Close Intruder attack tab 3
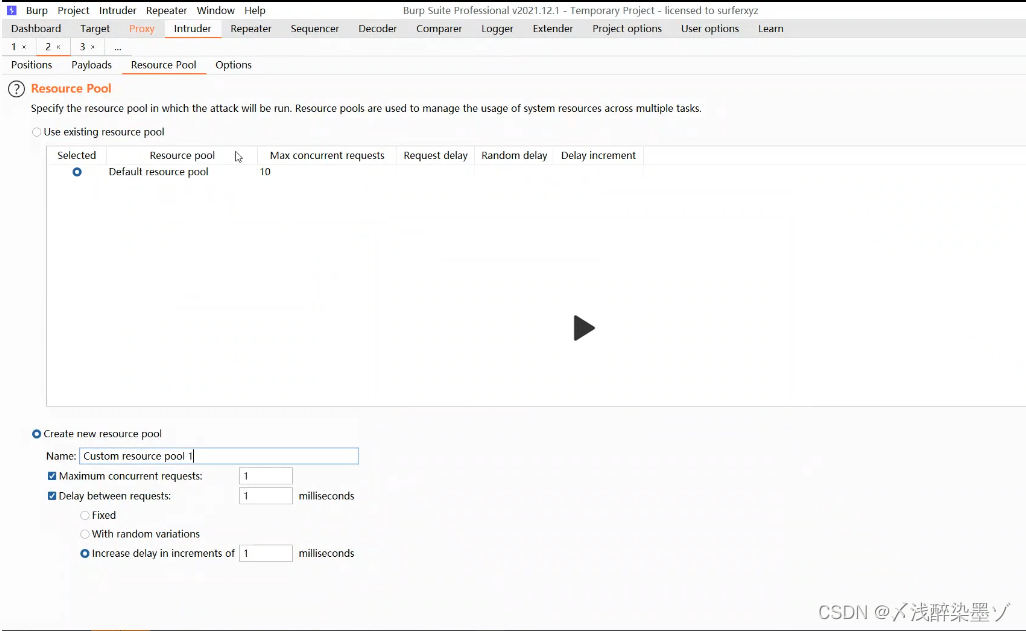 [93, 47]
